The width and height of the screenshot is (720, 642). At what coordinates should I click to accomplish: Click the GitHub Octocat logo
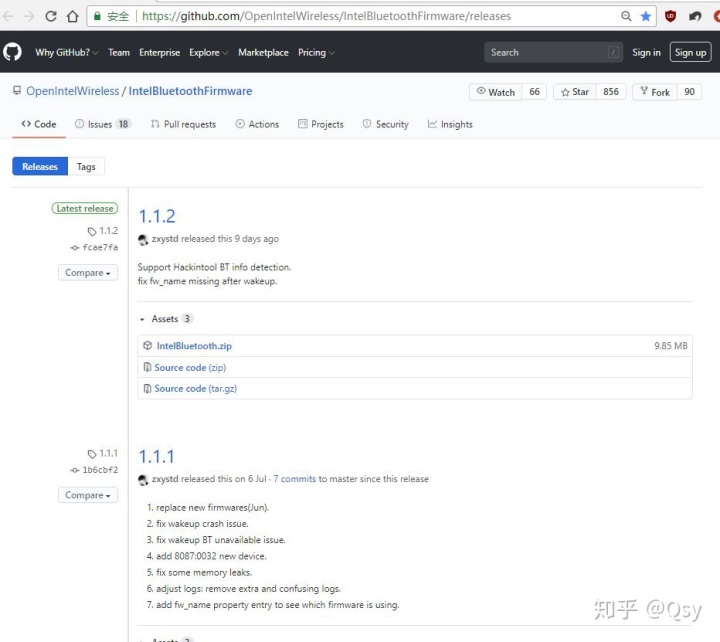coord(12,52)
